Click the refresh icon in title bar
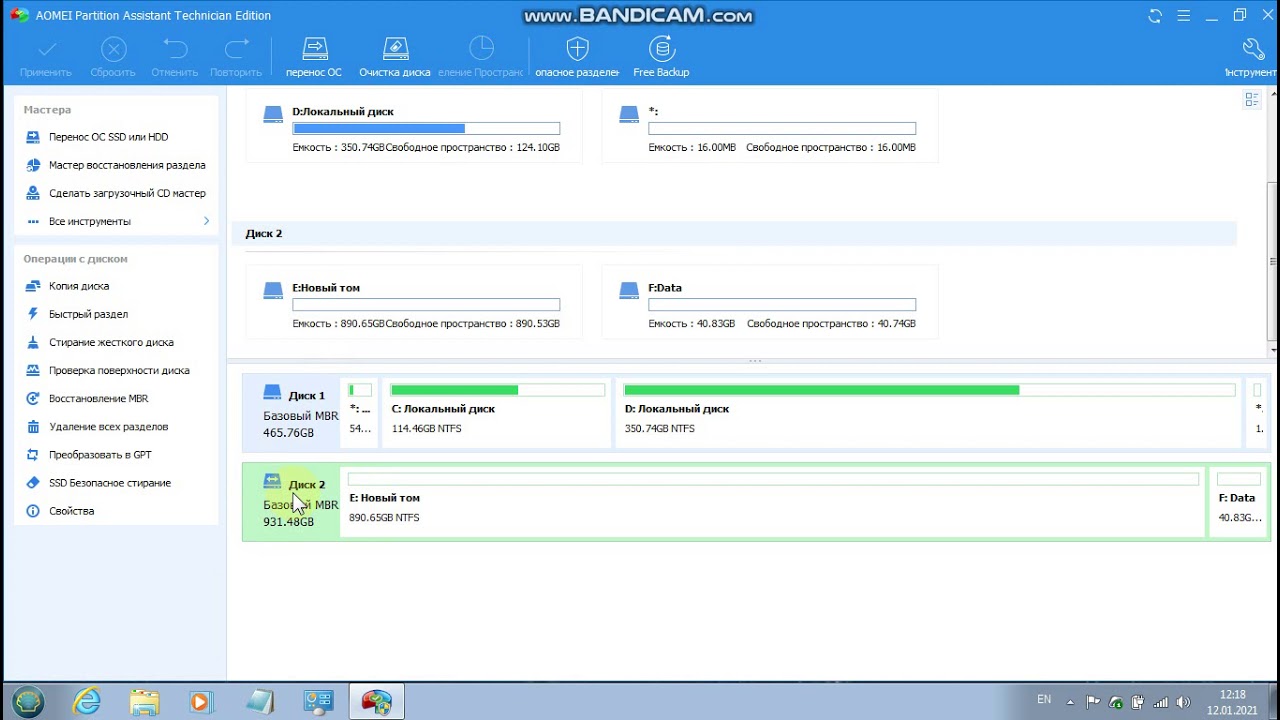The width and height of the screenshot is (1280, 720). (1155, 16)
